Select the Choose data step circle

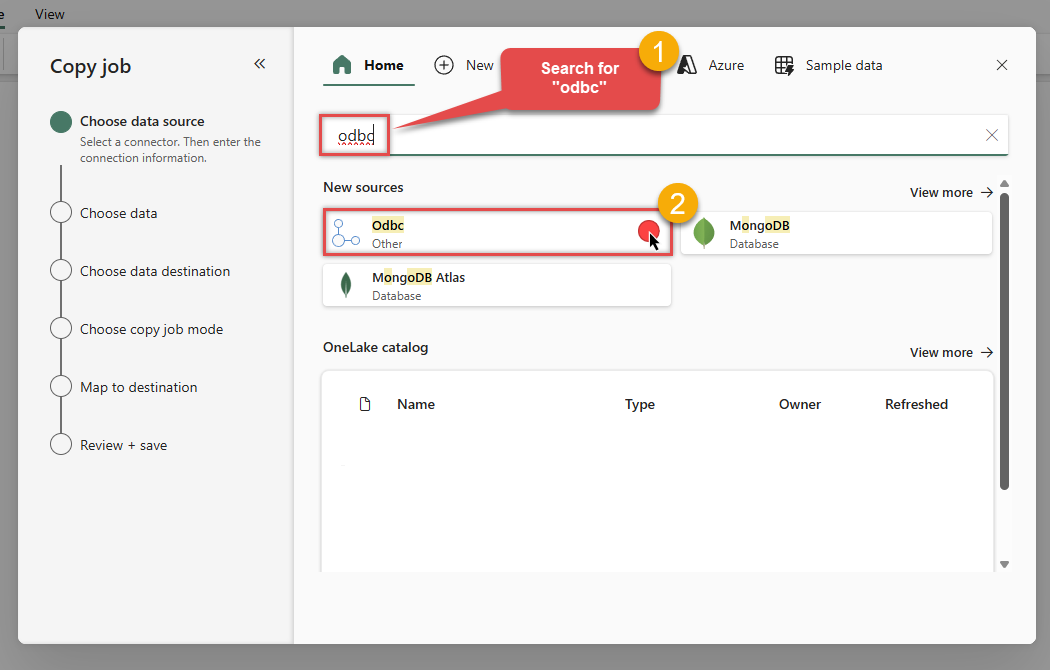(60, 212)
